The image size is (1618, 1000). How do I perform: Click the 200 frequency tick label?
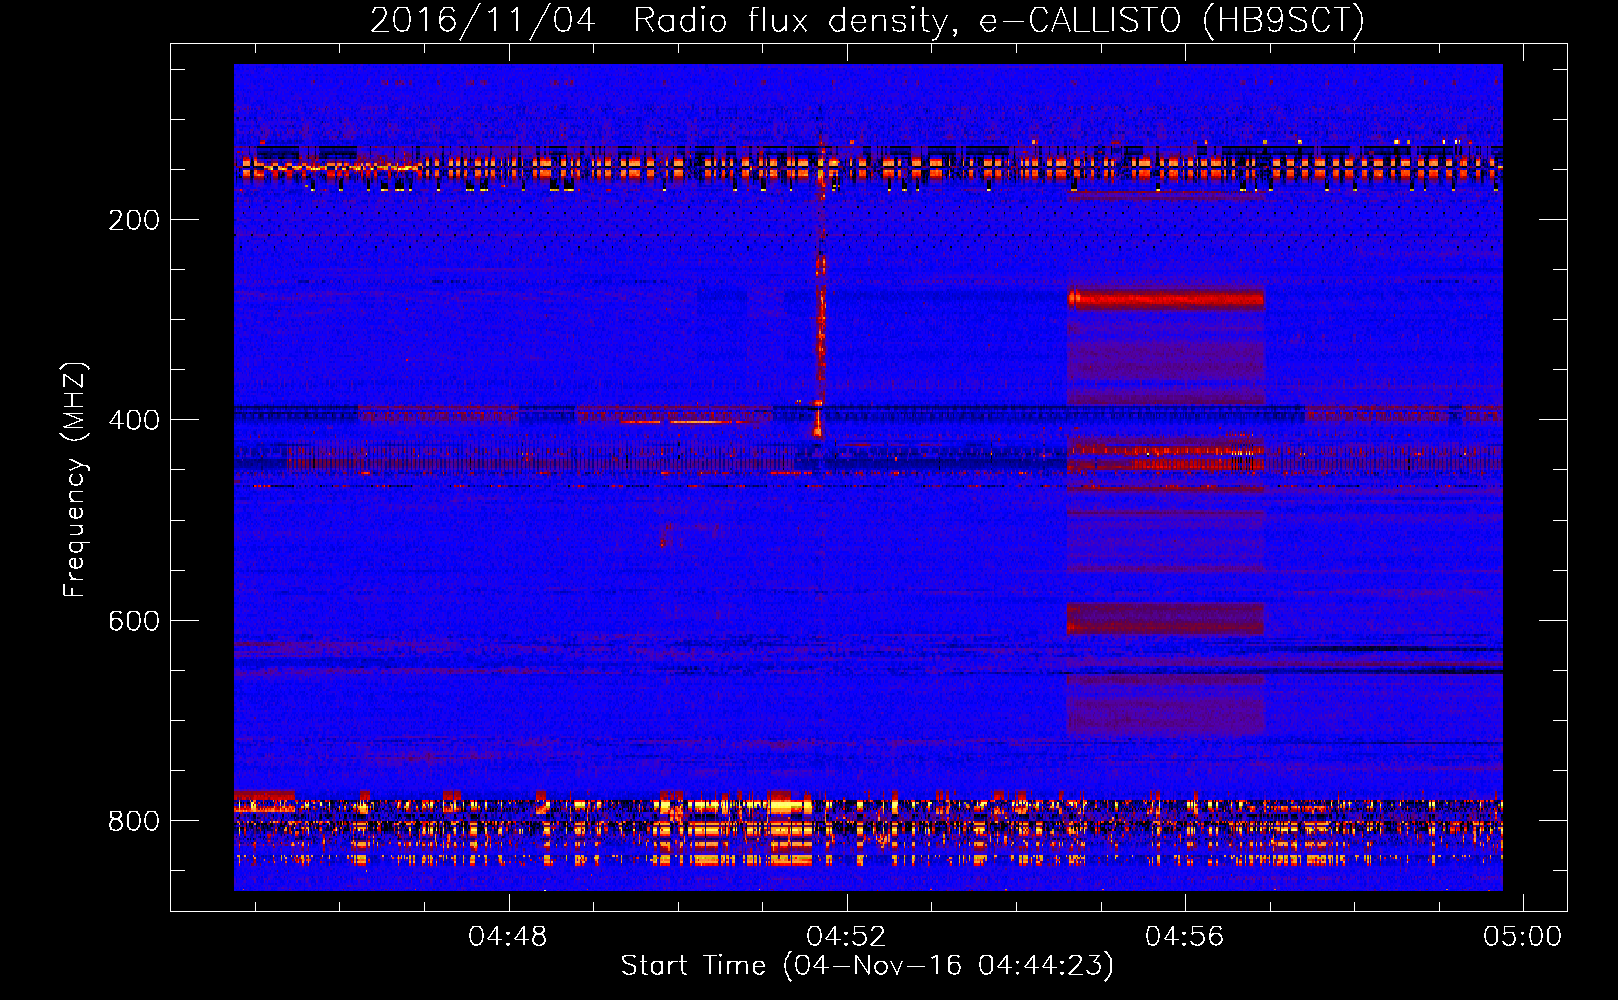click(134, 220)
